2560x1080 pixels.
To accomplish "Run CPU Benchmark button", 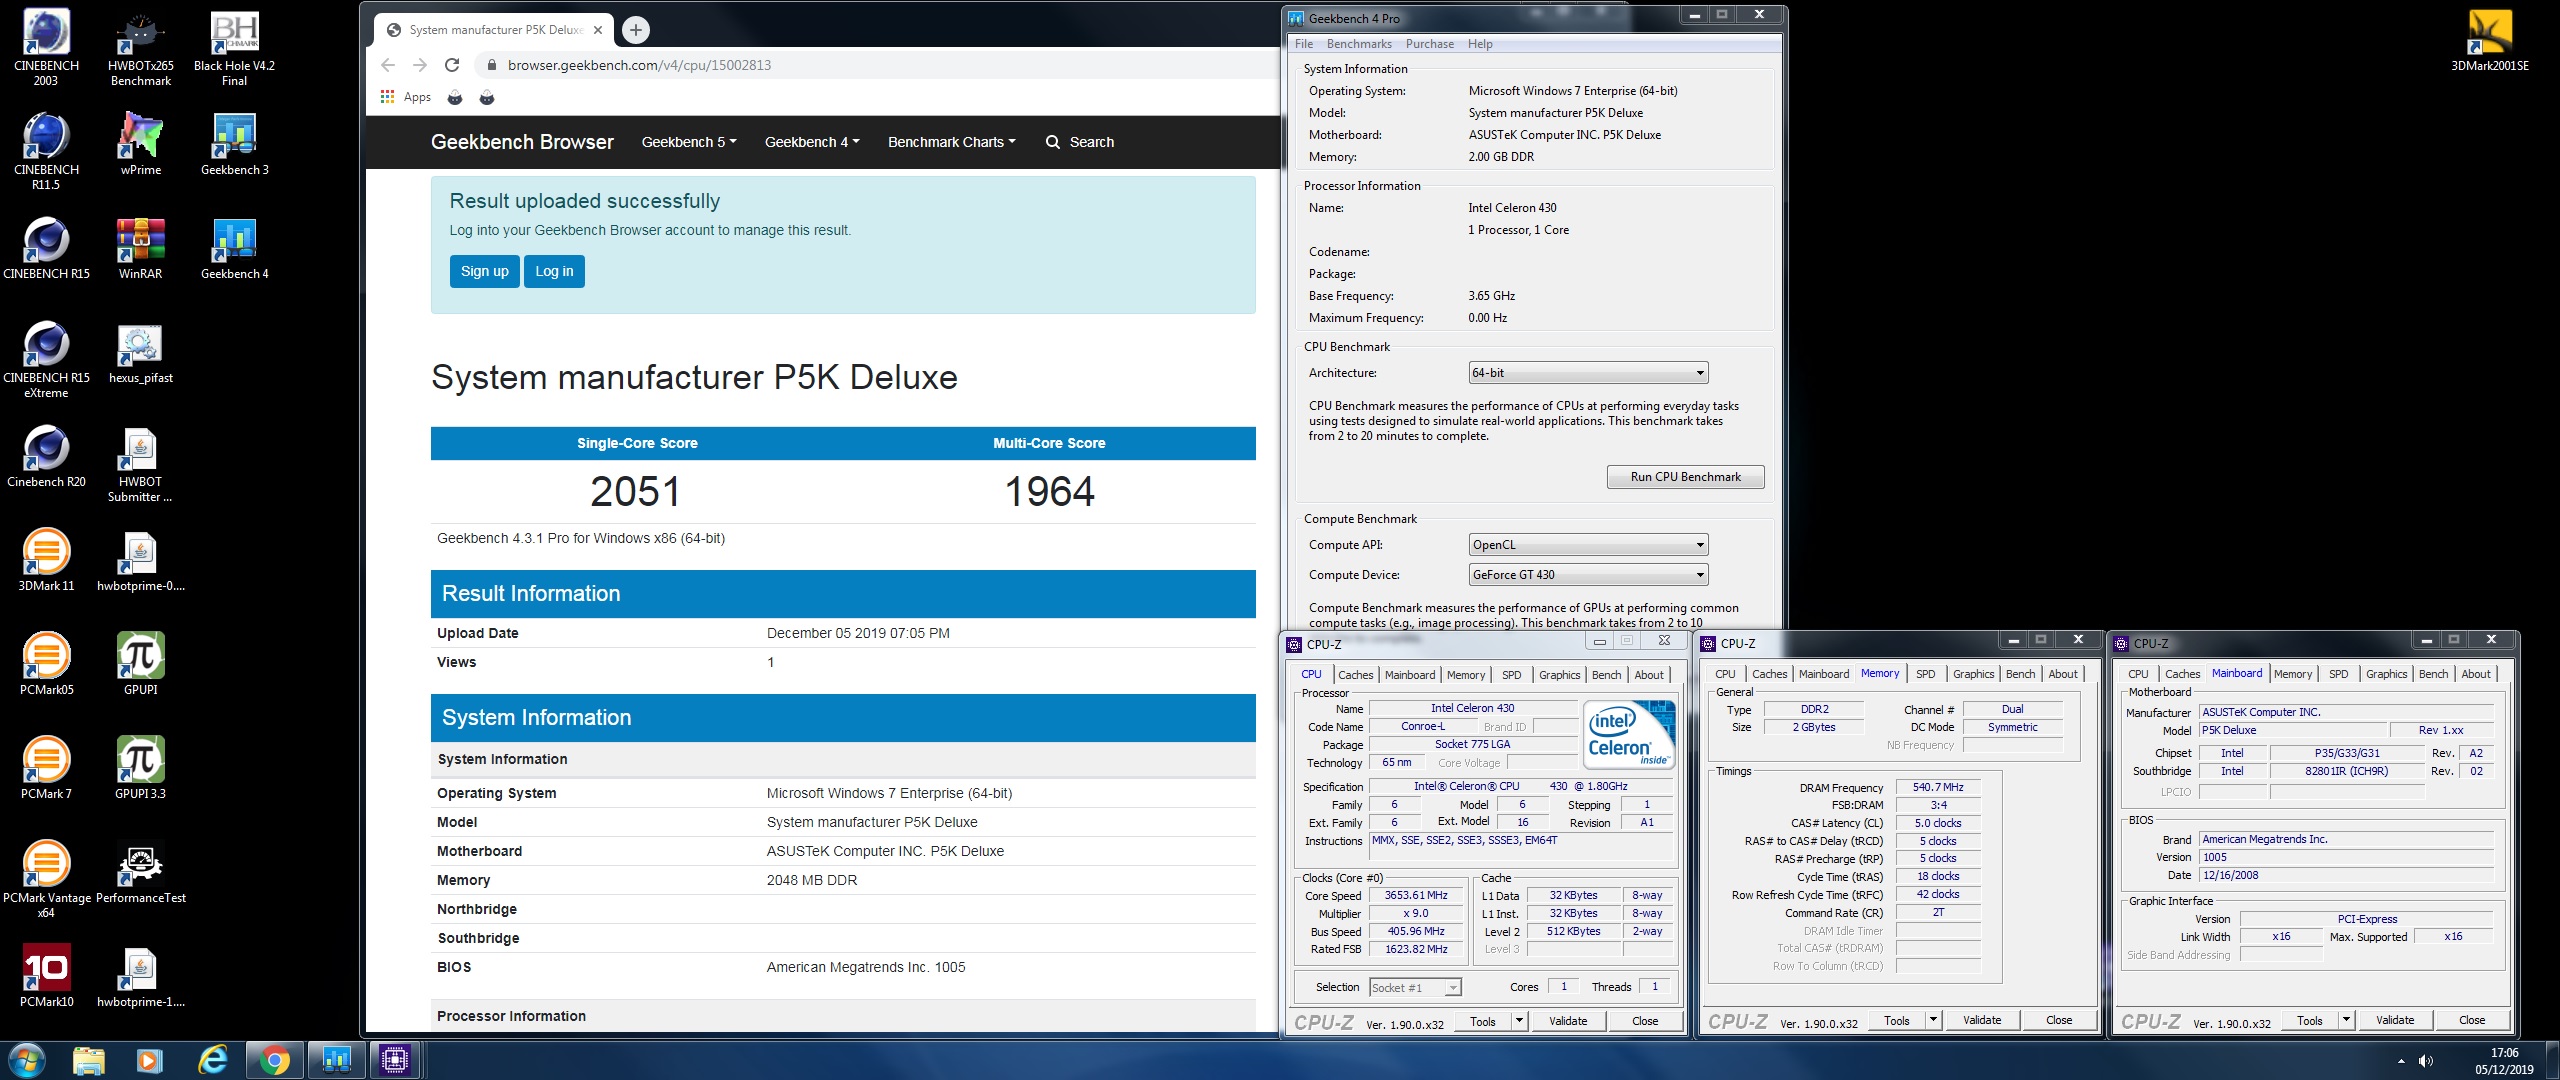I will [1685, 477].
